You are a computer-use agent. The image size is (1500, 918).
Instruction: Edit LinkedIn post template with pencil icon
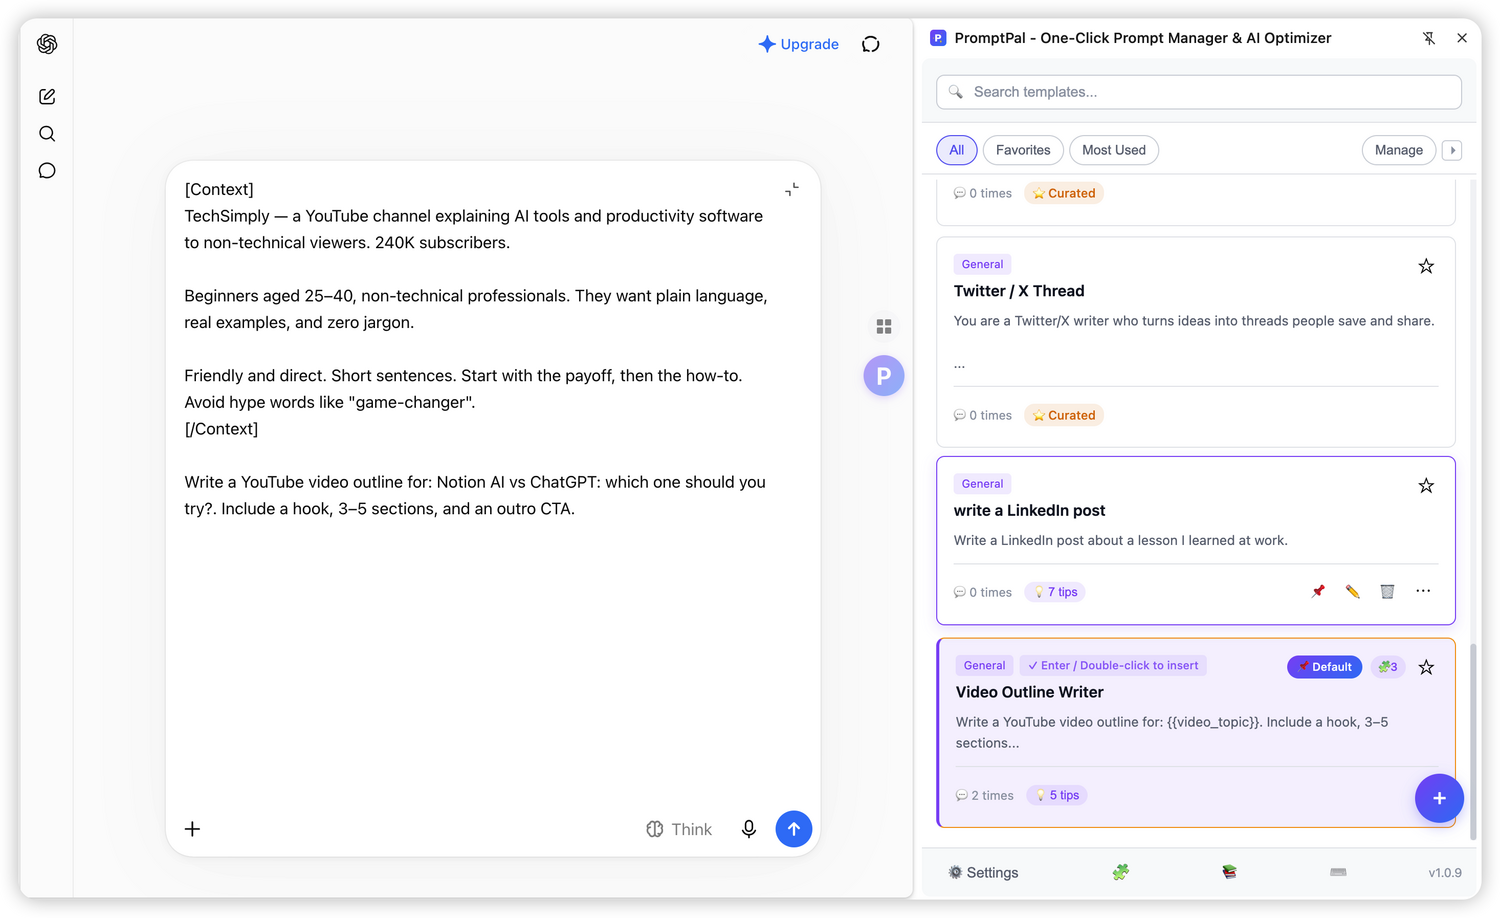1353,591
